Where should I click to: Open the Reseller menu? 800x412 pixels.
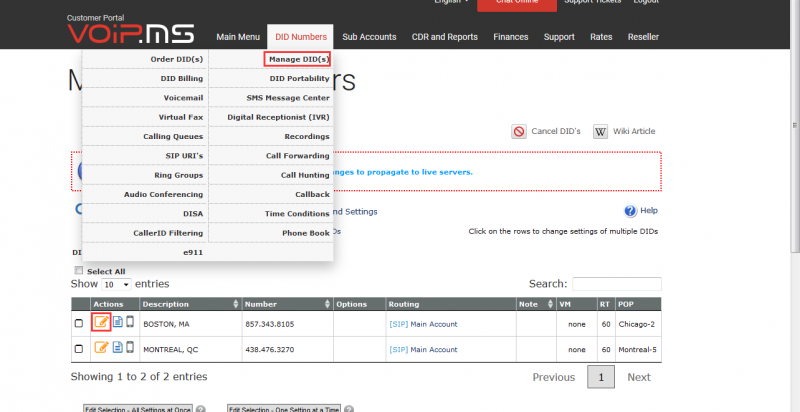pyautogui.click(x=643, y=37)
